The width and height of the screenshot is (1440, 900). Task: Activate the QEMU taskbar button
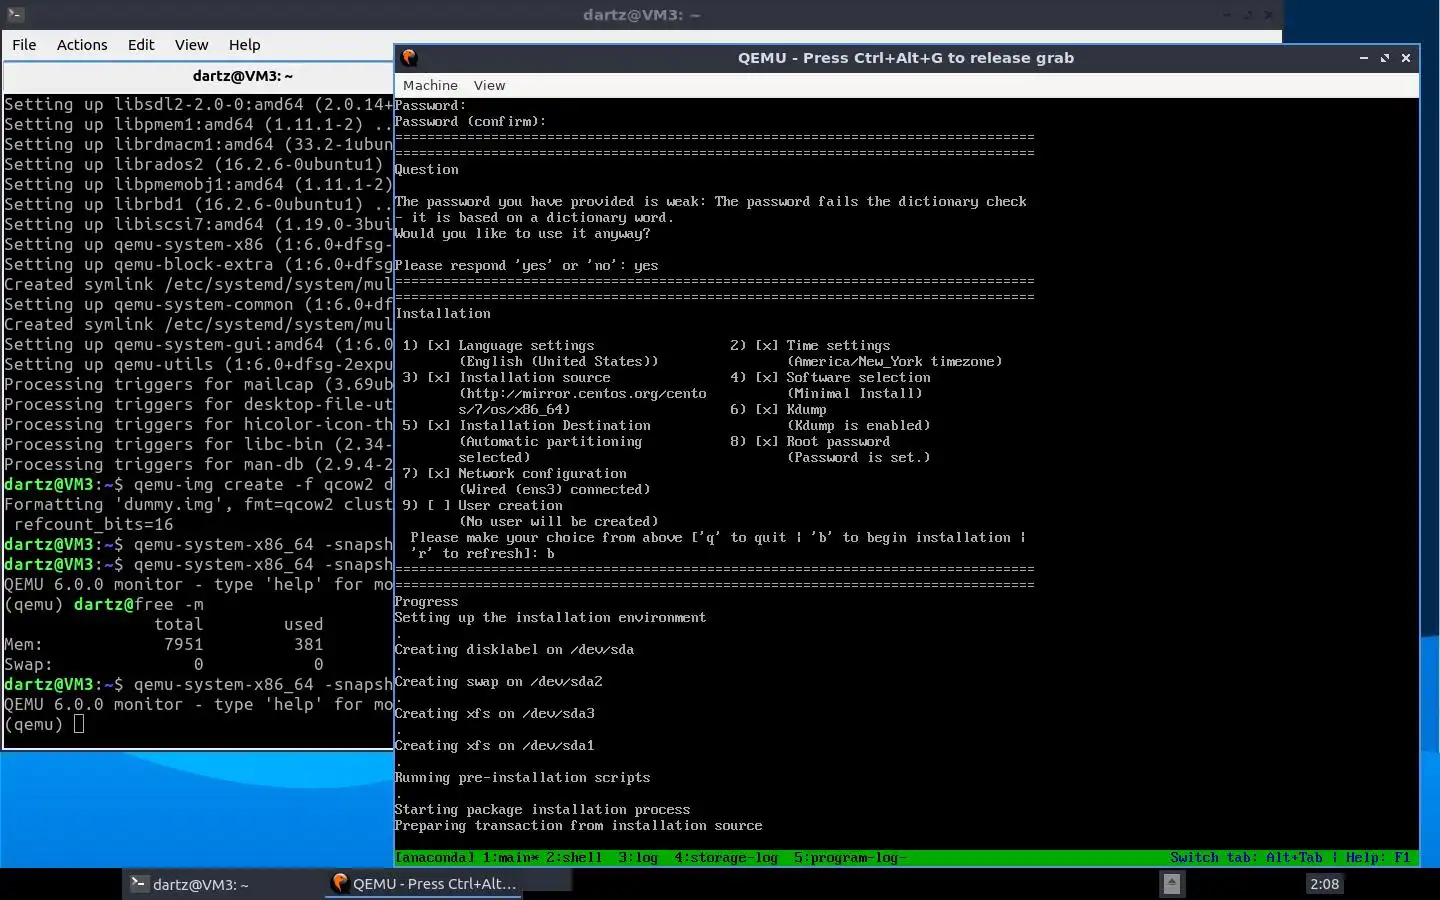[425, 884]
